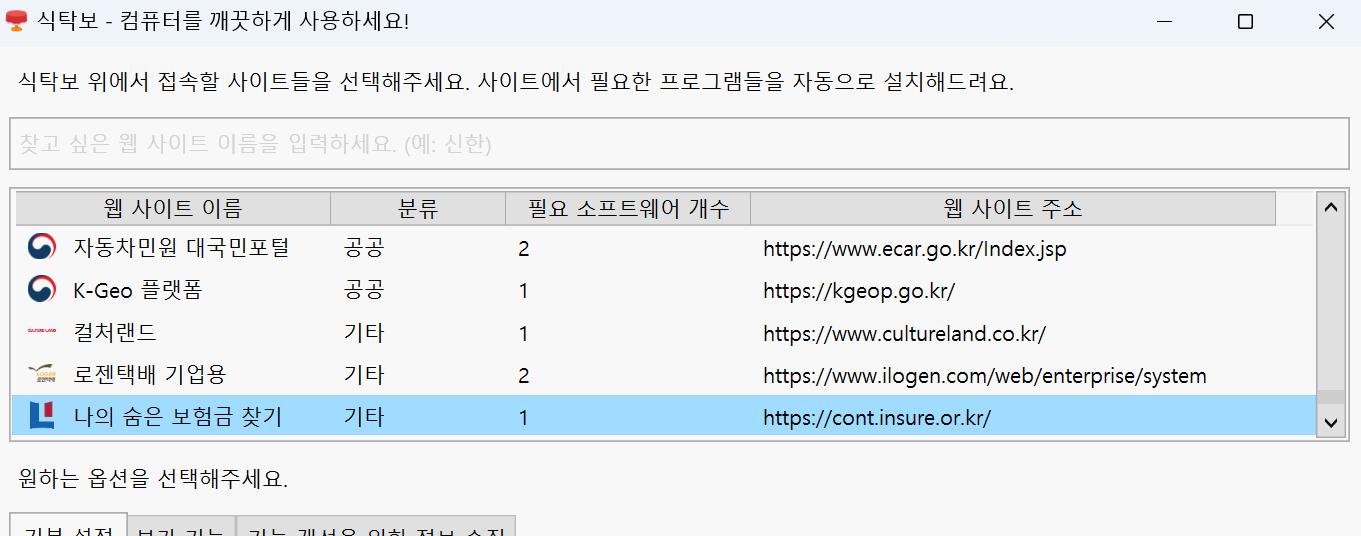Click software count 2 in 자동차민원 row
1361x536 pixels.
pos(524,248)
